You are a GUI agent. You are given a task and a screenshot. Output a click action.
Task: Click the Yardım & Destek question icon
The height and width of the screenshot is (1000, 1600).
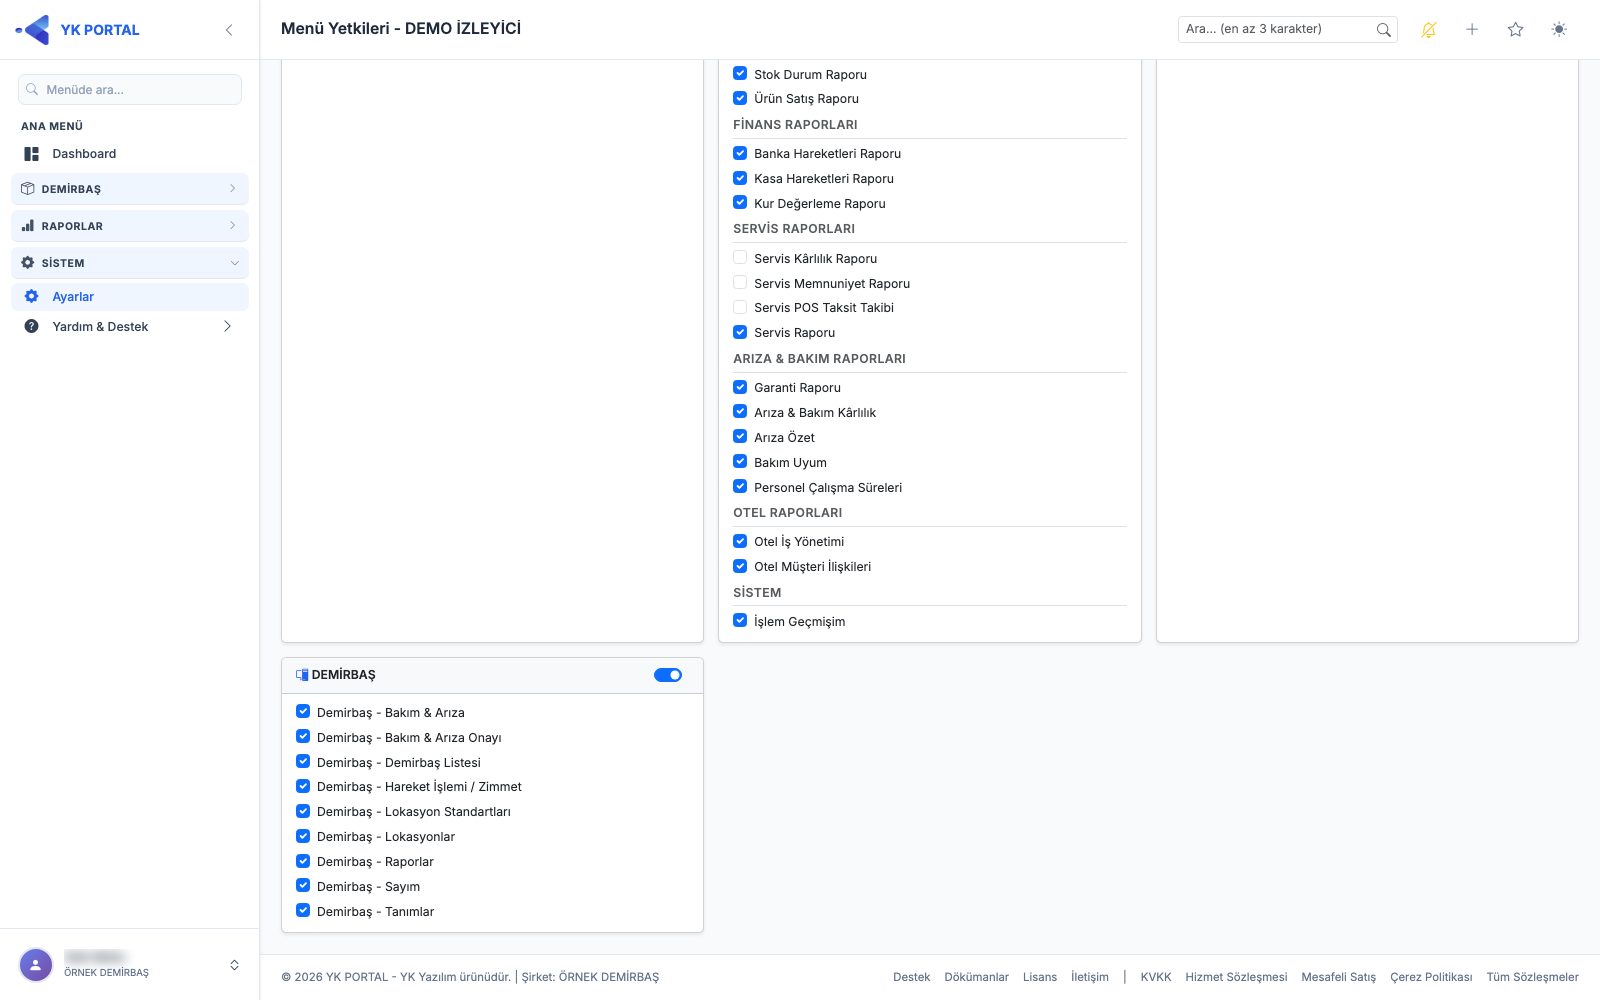32,327
